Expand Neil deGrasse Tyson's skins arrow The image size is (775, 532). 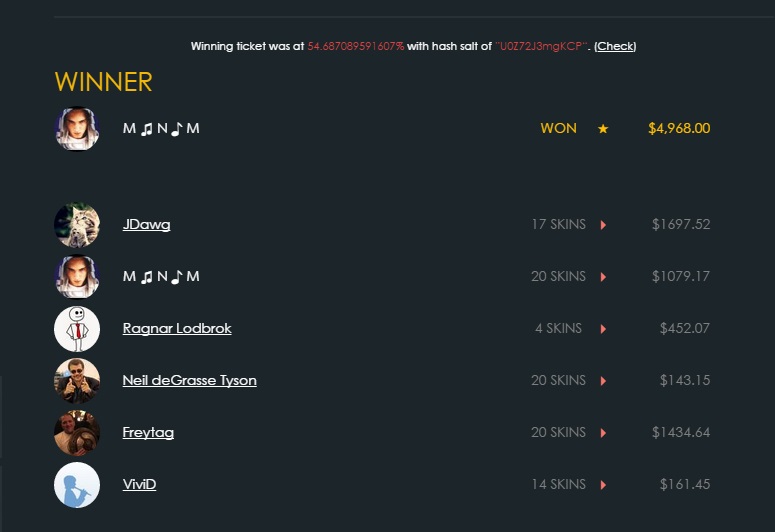pos(603,381)
